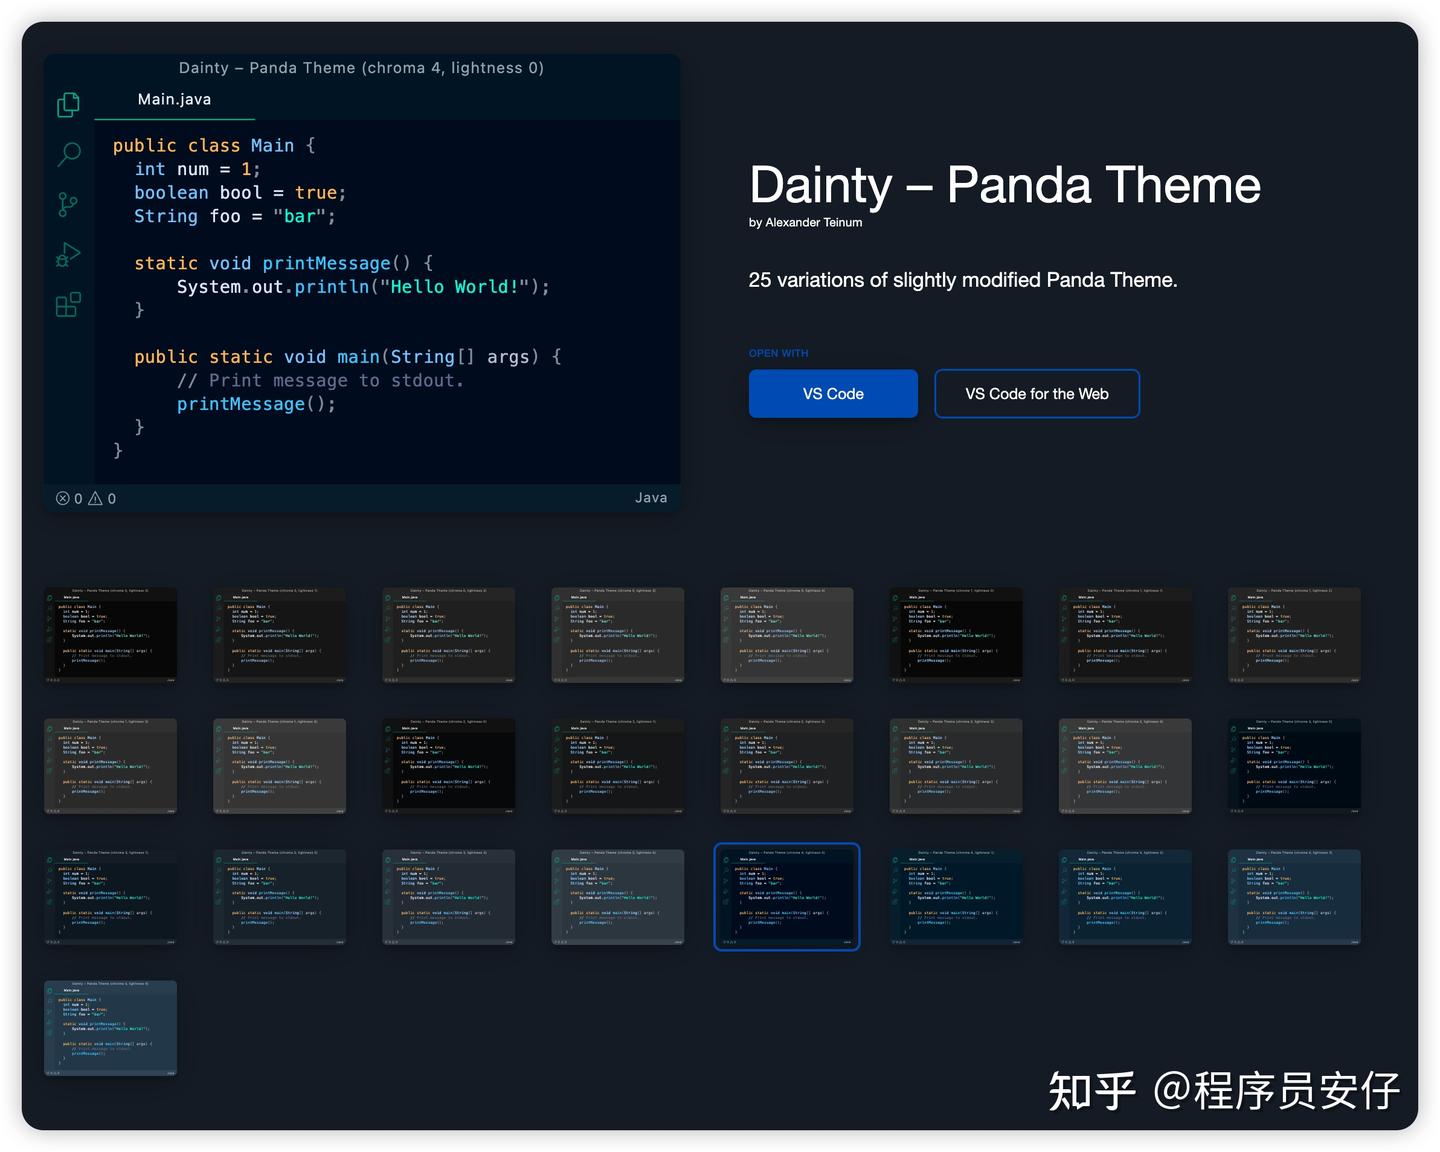Image resolution: width=1440 pixels, height=1152 pixels.
Task: Select the last thumbnail in the top row
Action: click(1294, 634)
